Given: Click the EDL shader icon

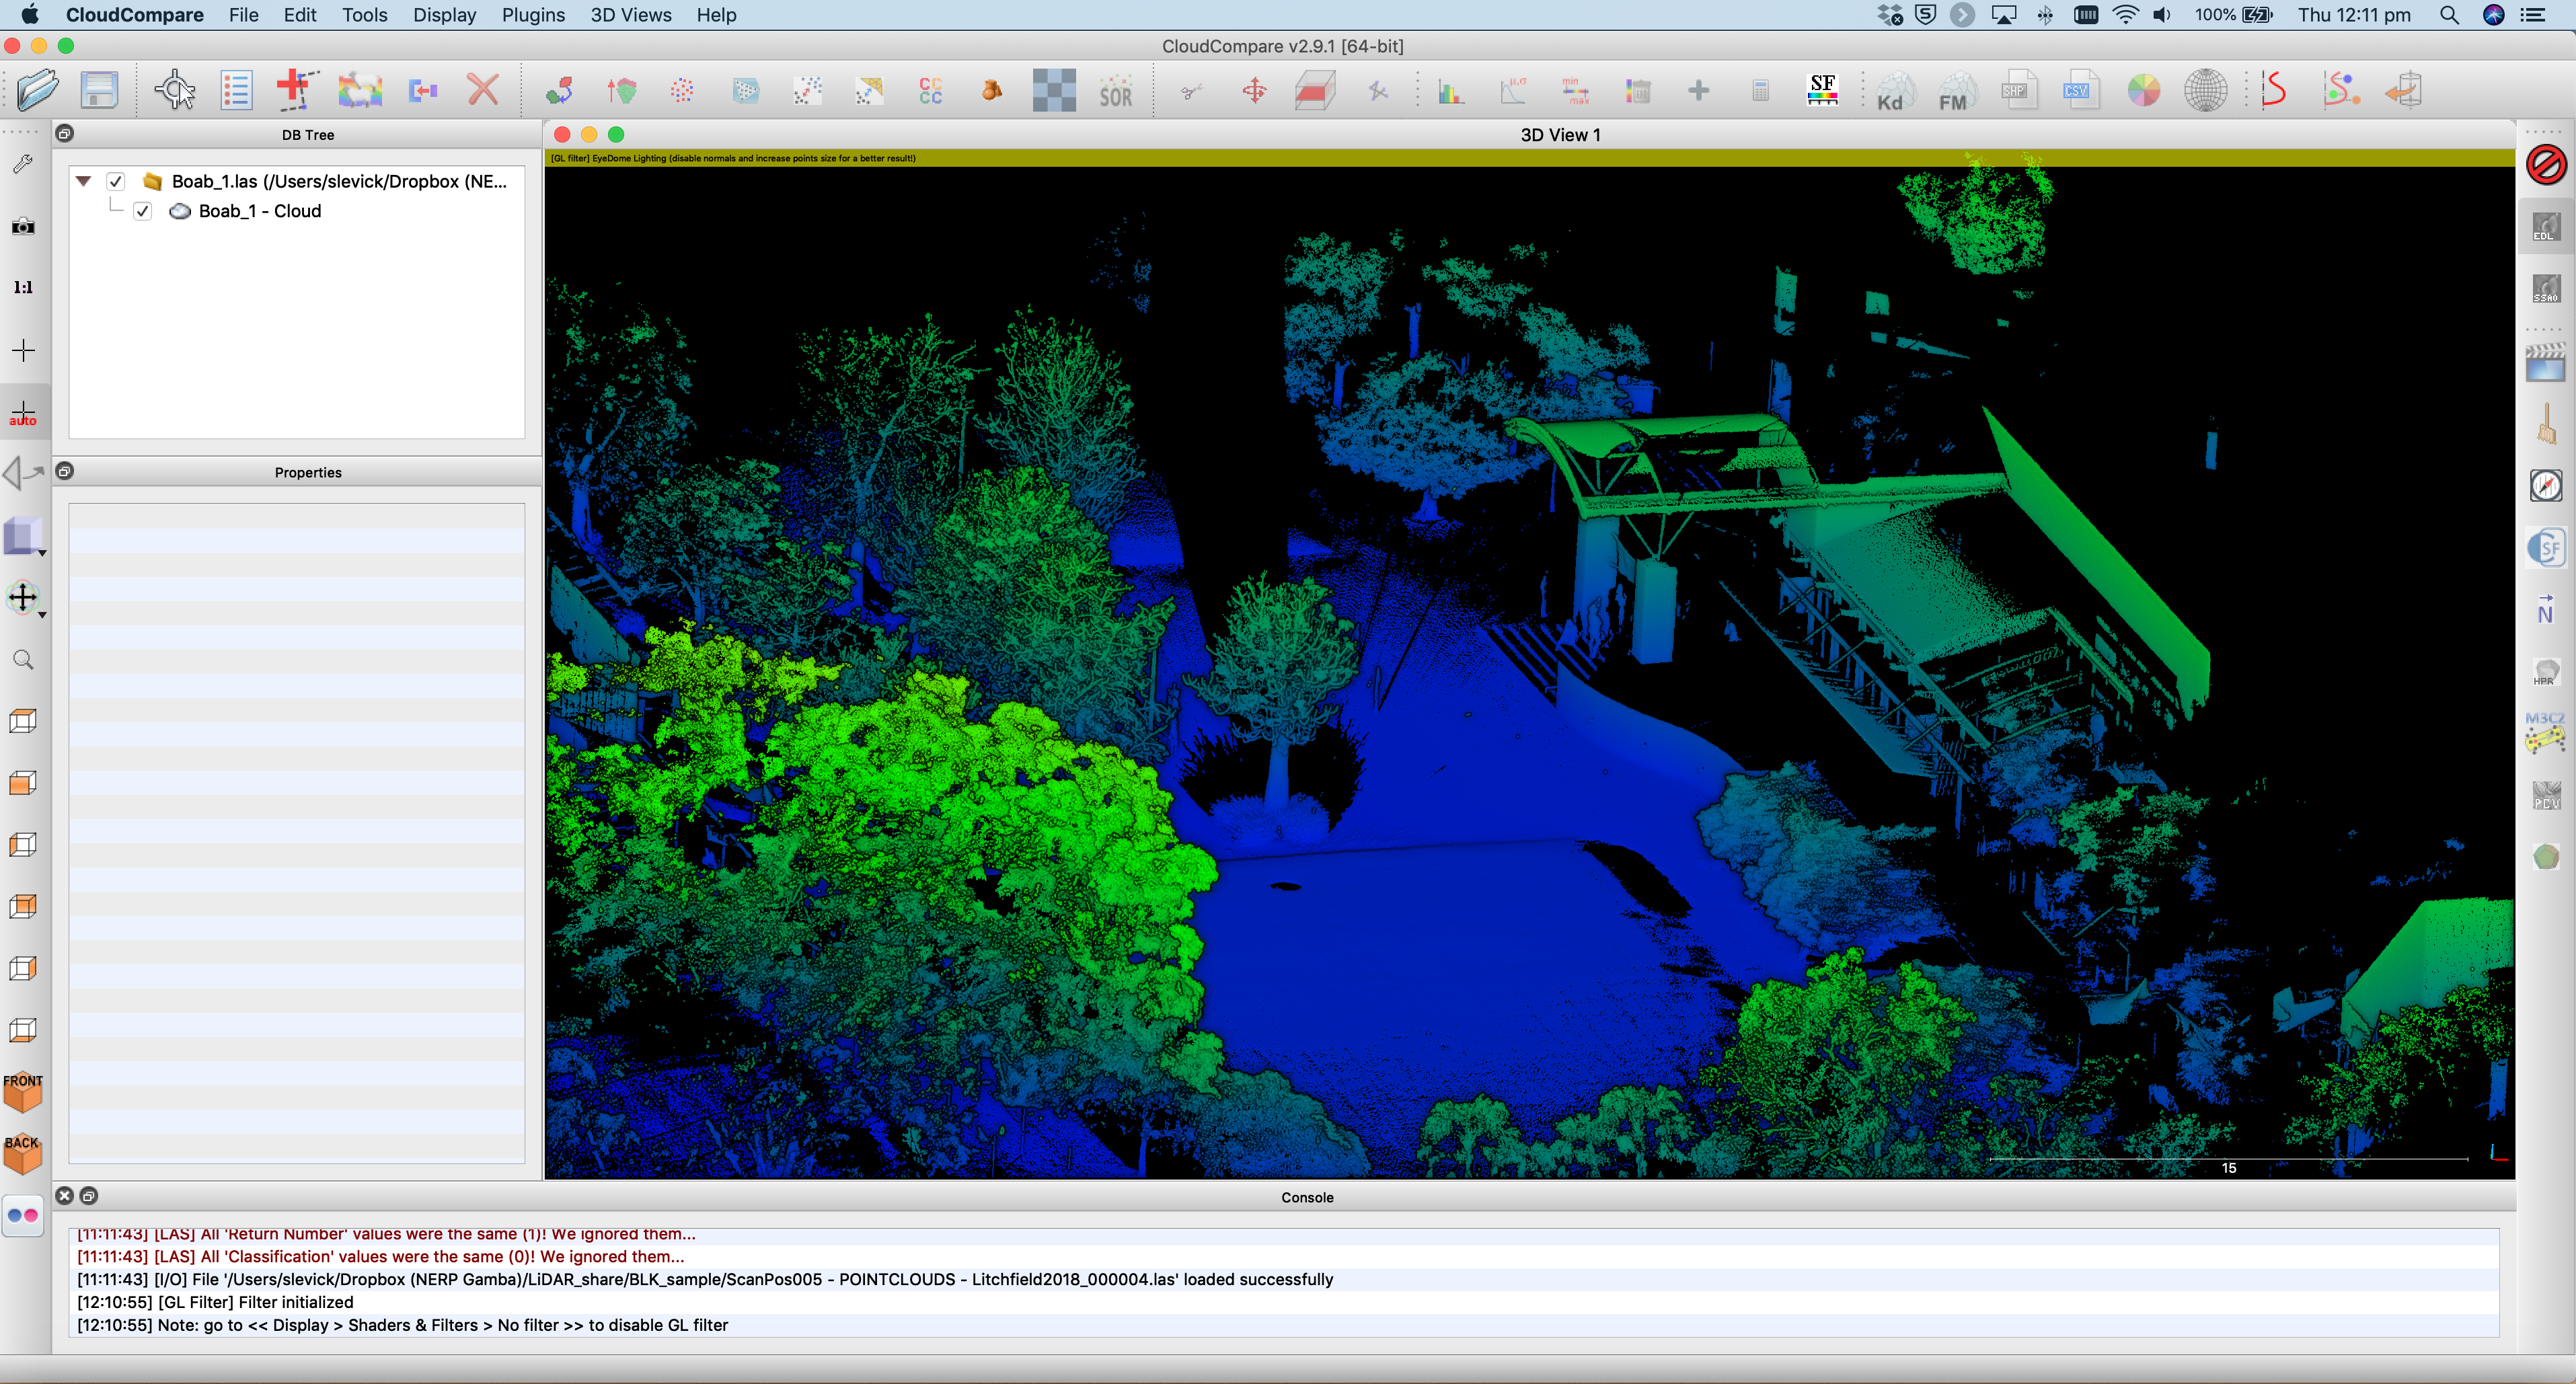Looking at the screenshot, I should 2546,227.
